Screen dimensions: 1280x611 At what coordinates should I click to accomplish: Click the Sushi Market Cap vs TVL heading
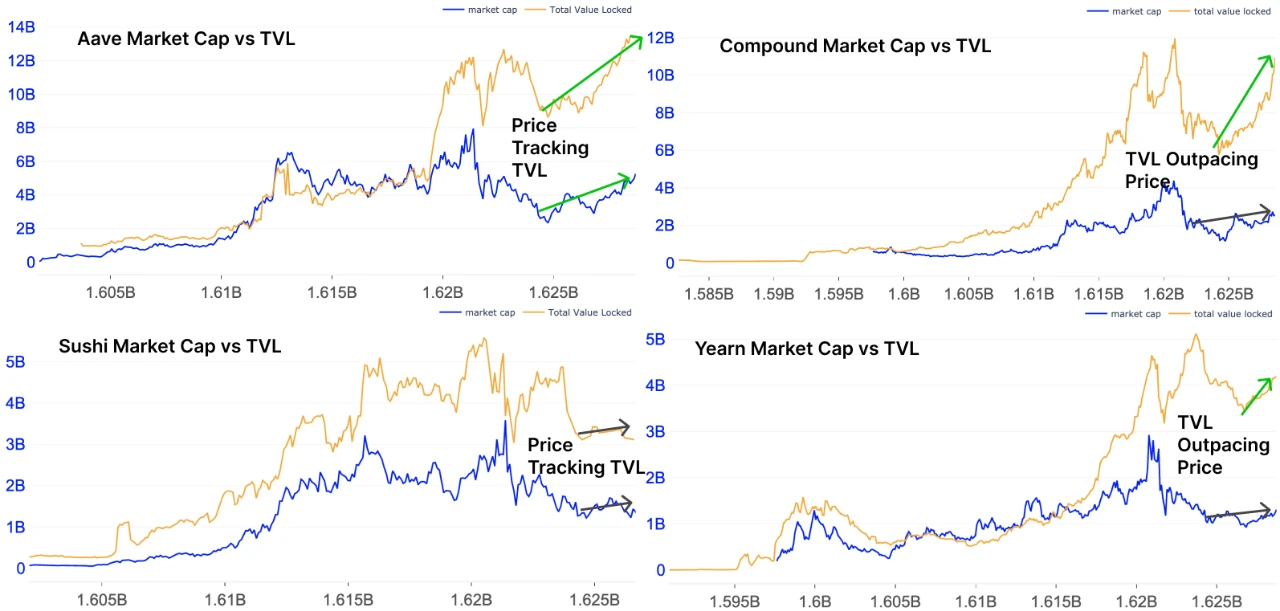[x=170, y=346]
